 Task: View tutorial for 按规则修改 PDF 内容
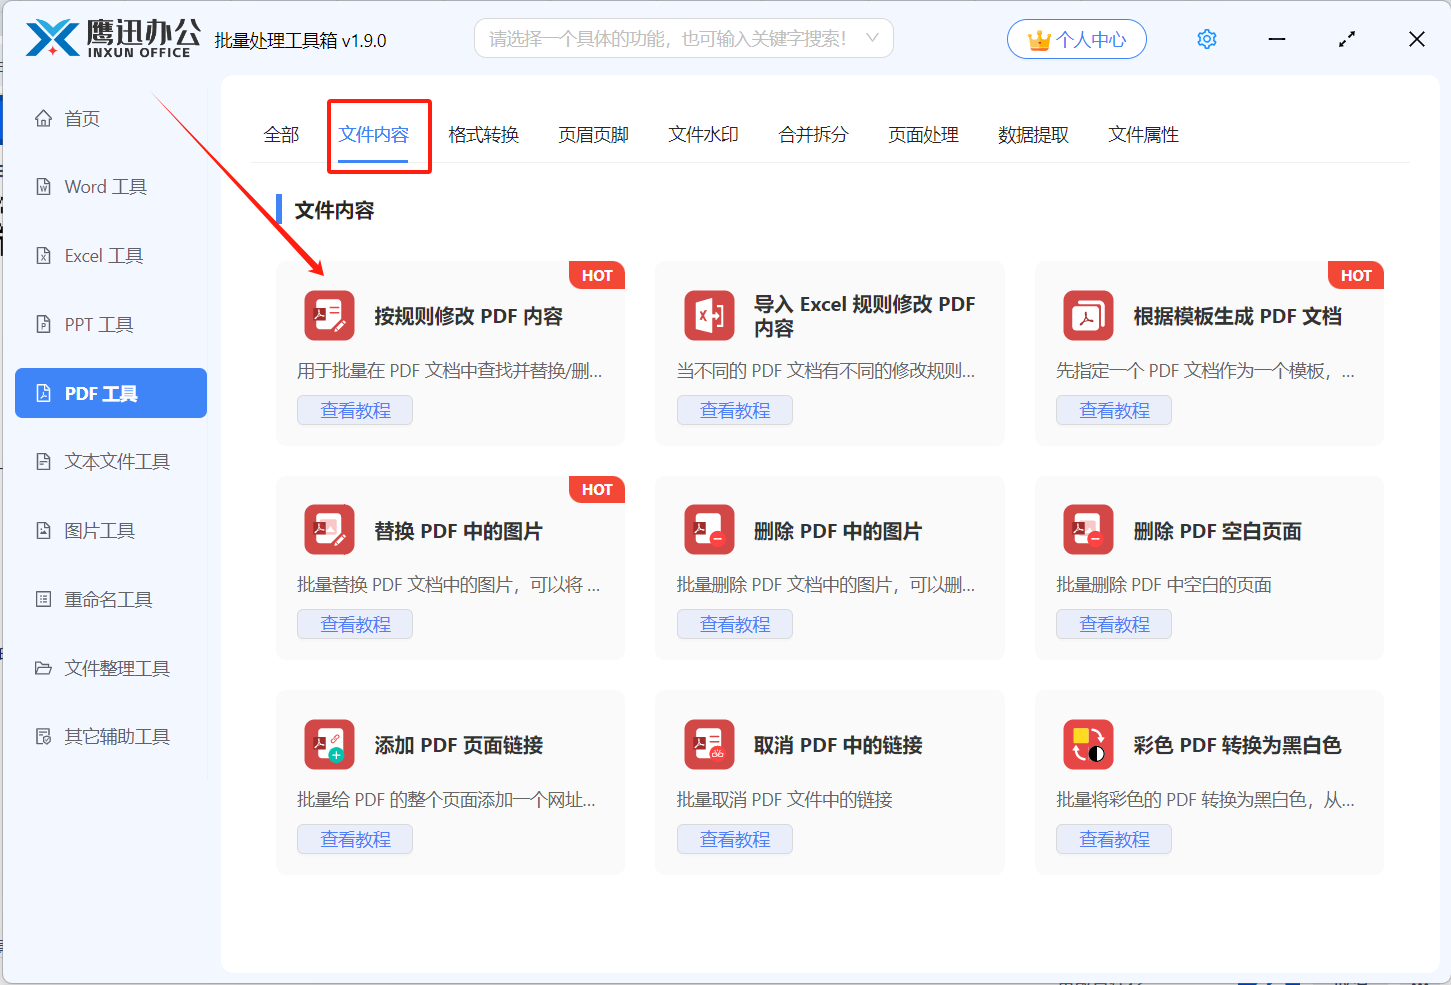tap(355, 410)
